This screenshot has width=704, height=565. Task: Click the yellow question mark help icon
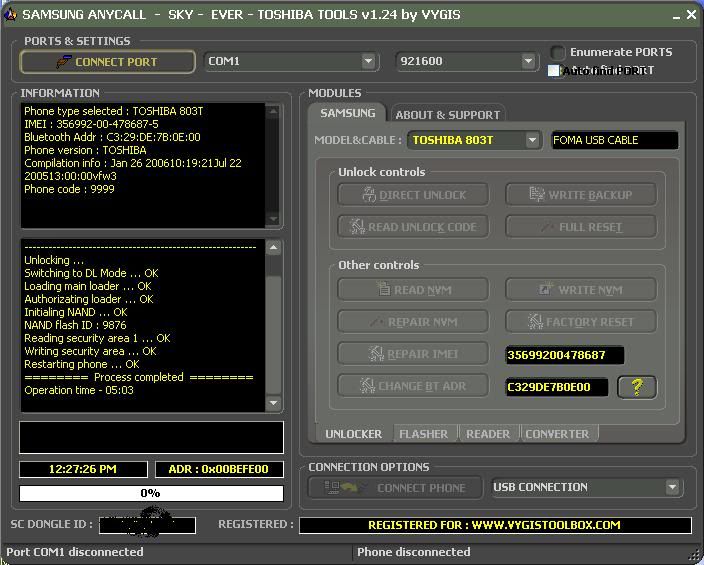coord(637,387)
